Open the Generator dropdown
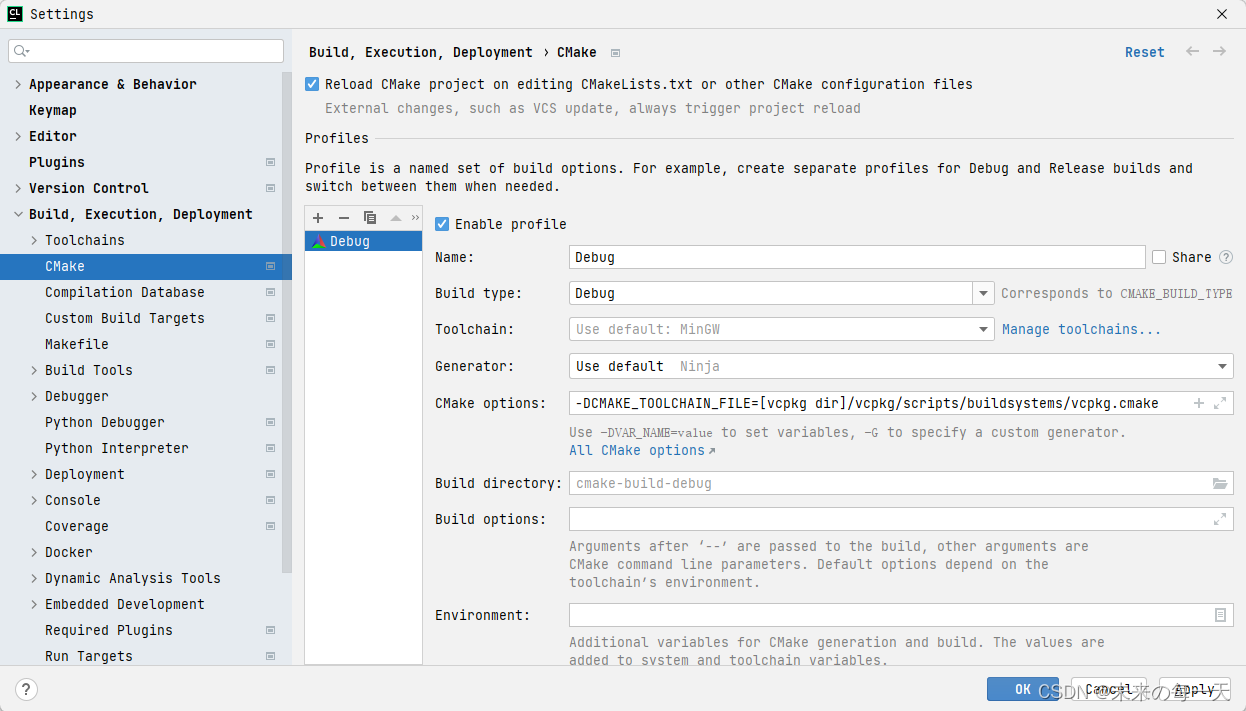The image size is (1246, 711). (x=1223, y=366)
